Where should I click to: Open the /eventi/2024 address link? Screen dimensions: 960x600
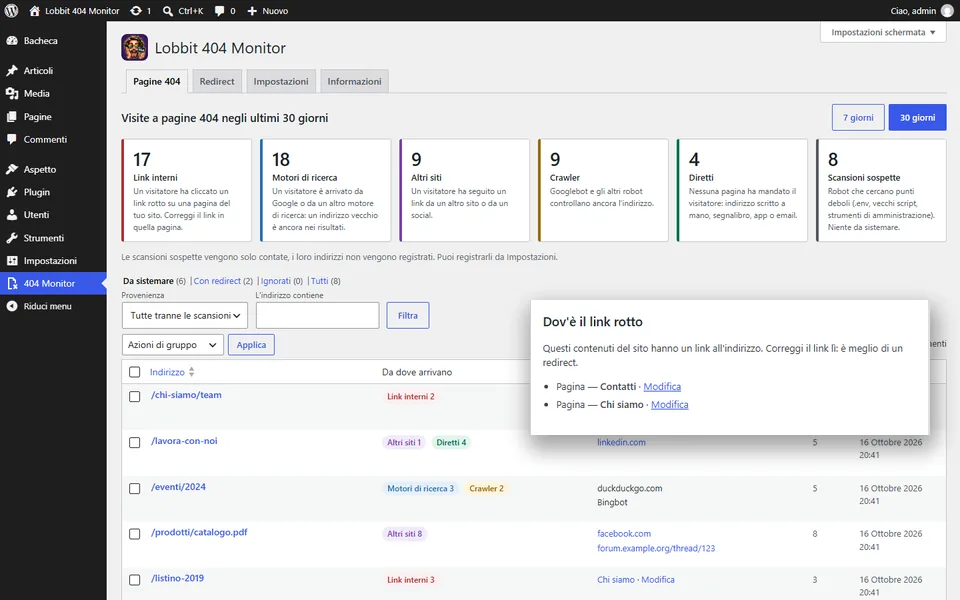click(178, 487)
